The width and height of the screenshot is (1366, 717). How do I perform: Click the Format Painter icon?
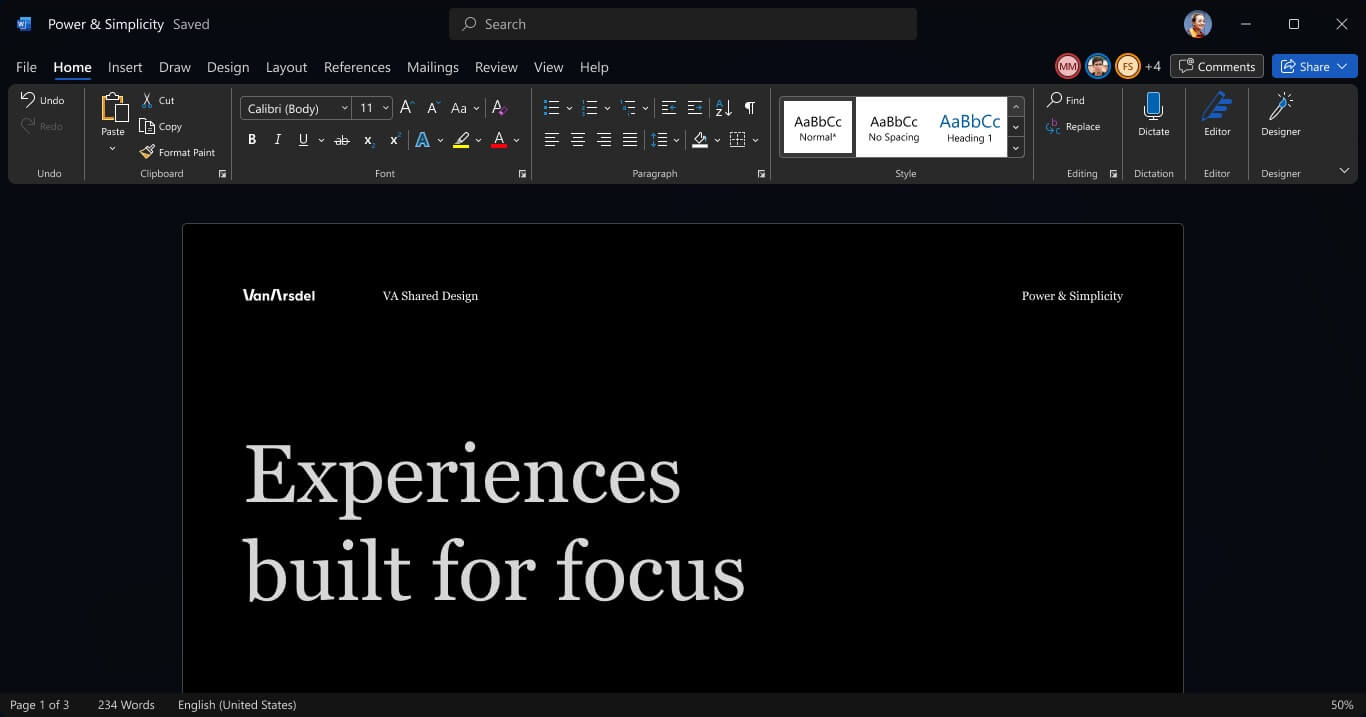146,152
